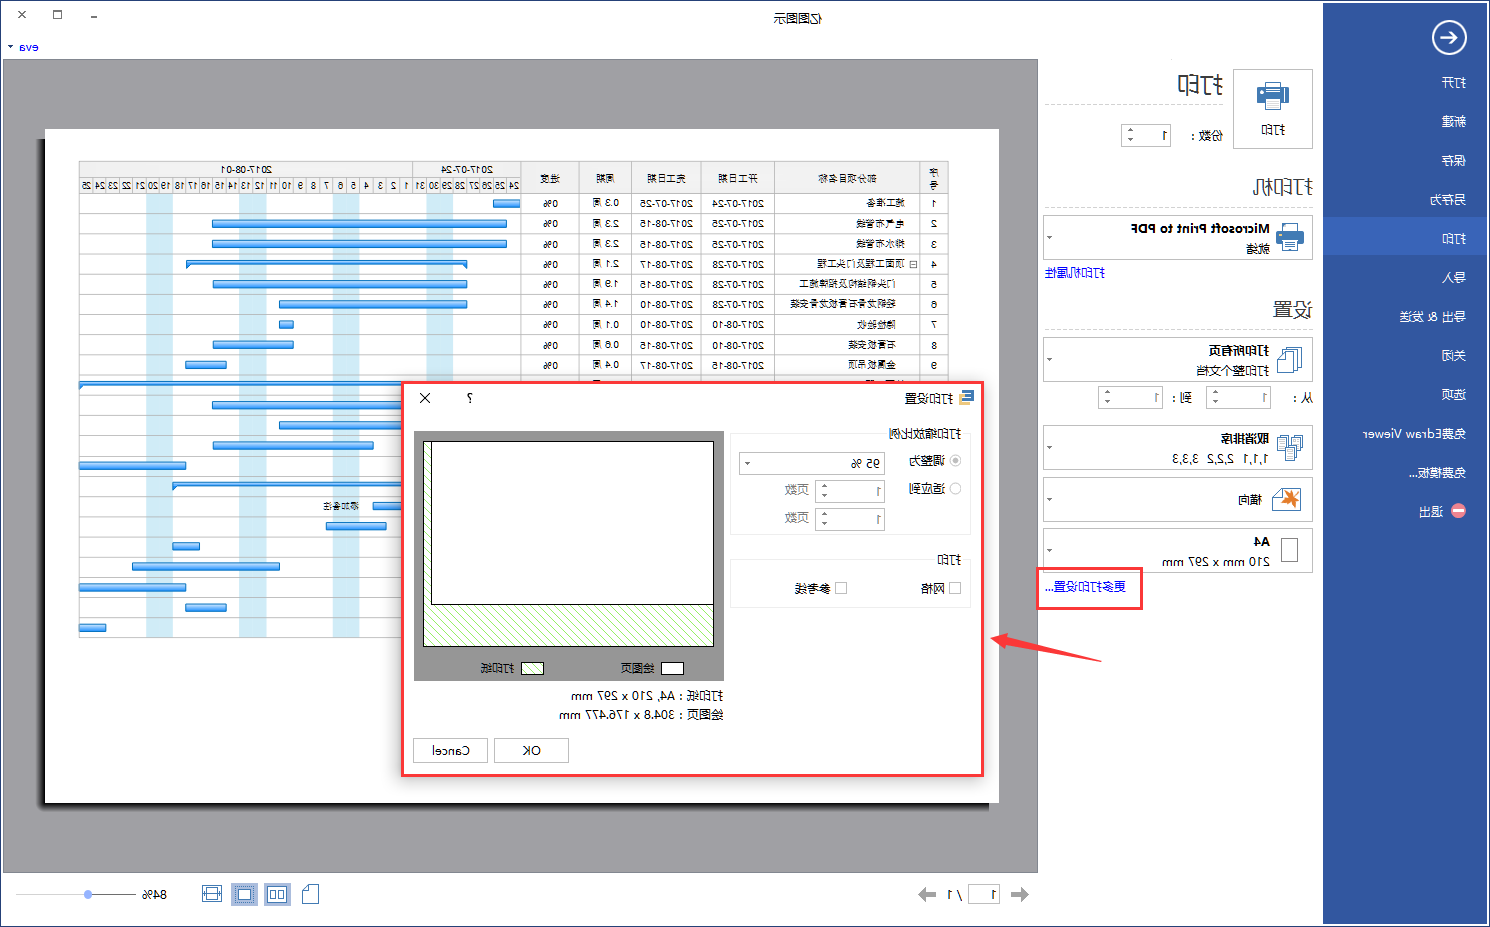This screenshot has width=1490, height=927.
Task: Enable the 网格 checkbox
Action: click(955, 588)
